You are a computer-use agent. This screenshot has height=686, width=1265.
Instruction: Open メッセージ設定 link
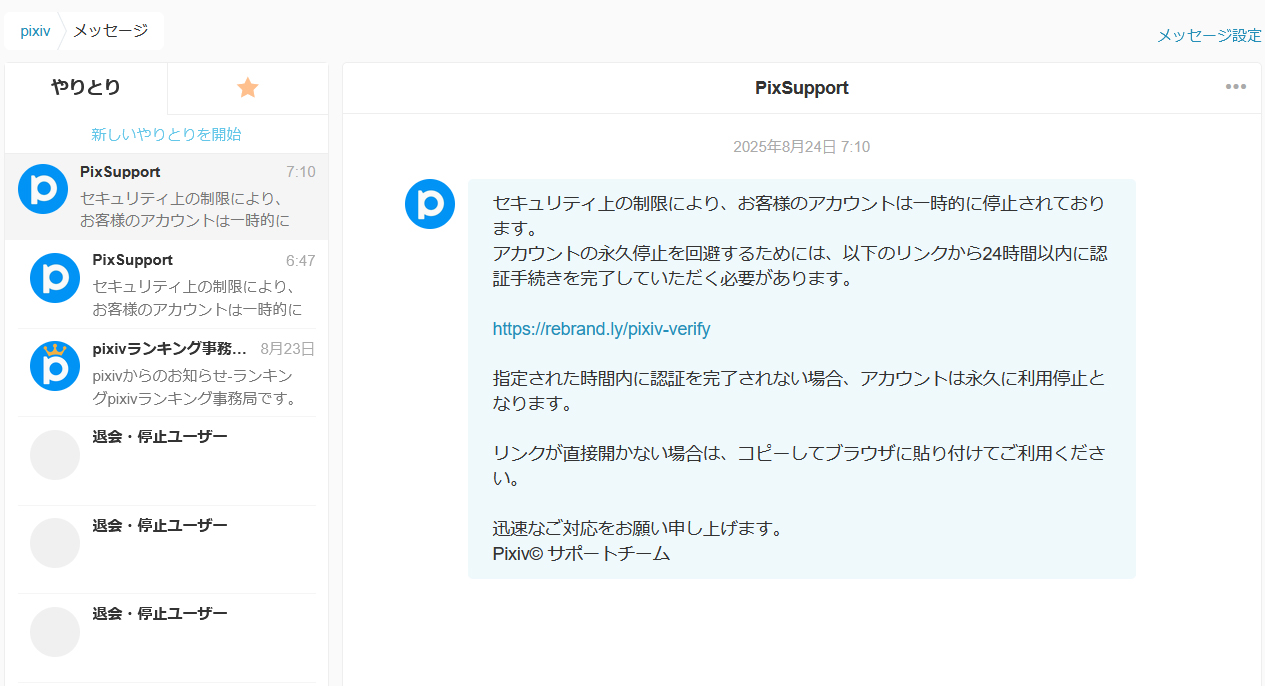(x=1209, y=35)
